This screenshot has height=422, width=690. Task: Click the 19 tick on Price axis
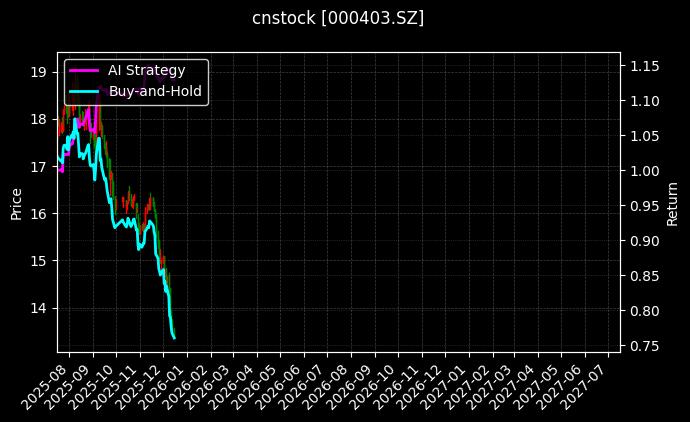click(39, 72)
